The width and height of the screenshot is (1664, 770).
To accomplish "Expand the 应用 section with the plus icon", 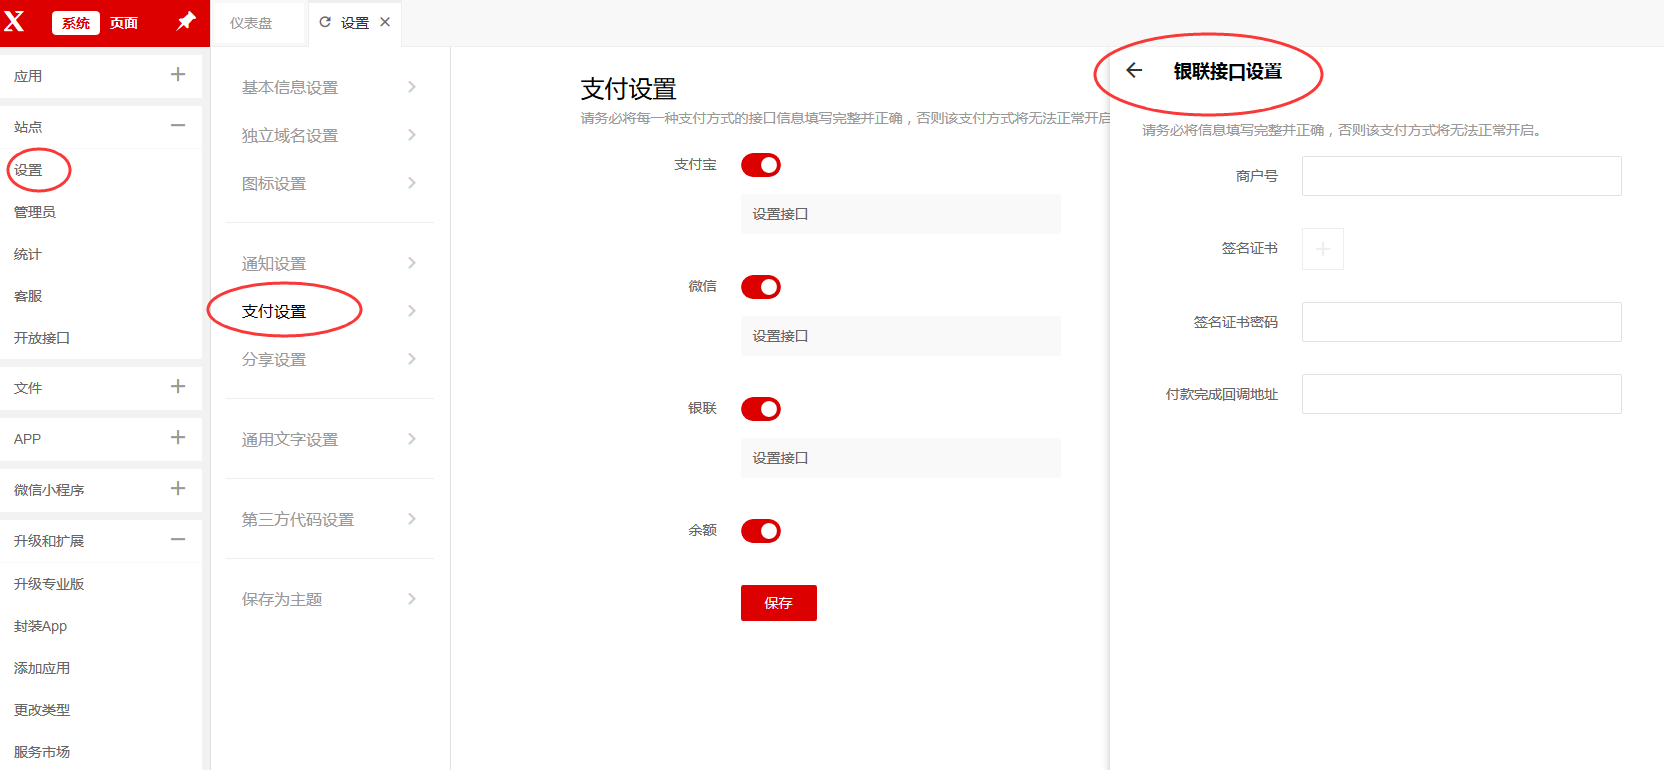I will [178, 74].
